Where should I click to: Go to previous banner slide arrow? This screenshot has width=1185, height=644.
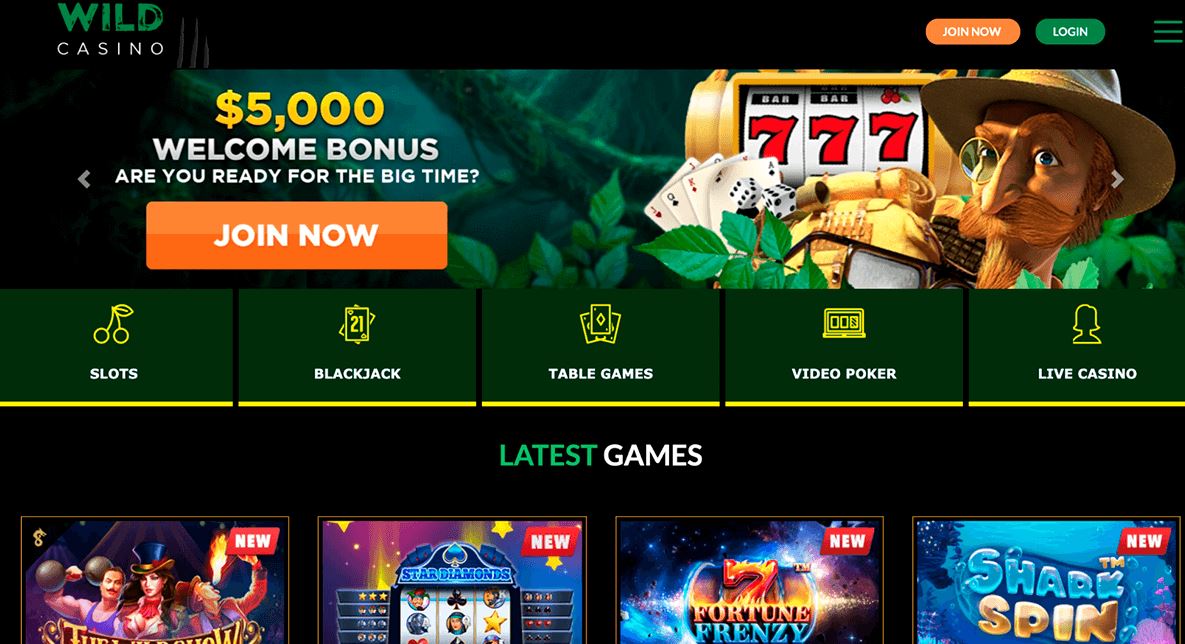point(84,179)
